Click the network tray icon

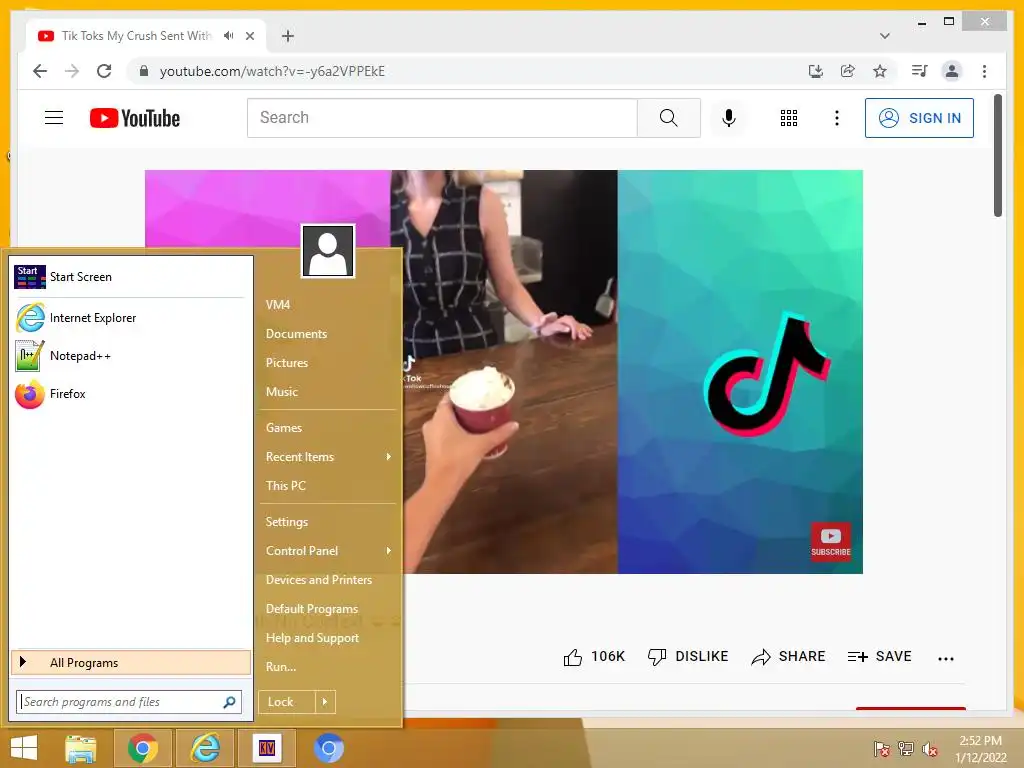(906, 749)
